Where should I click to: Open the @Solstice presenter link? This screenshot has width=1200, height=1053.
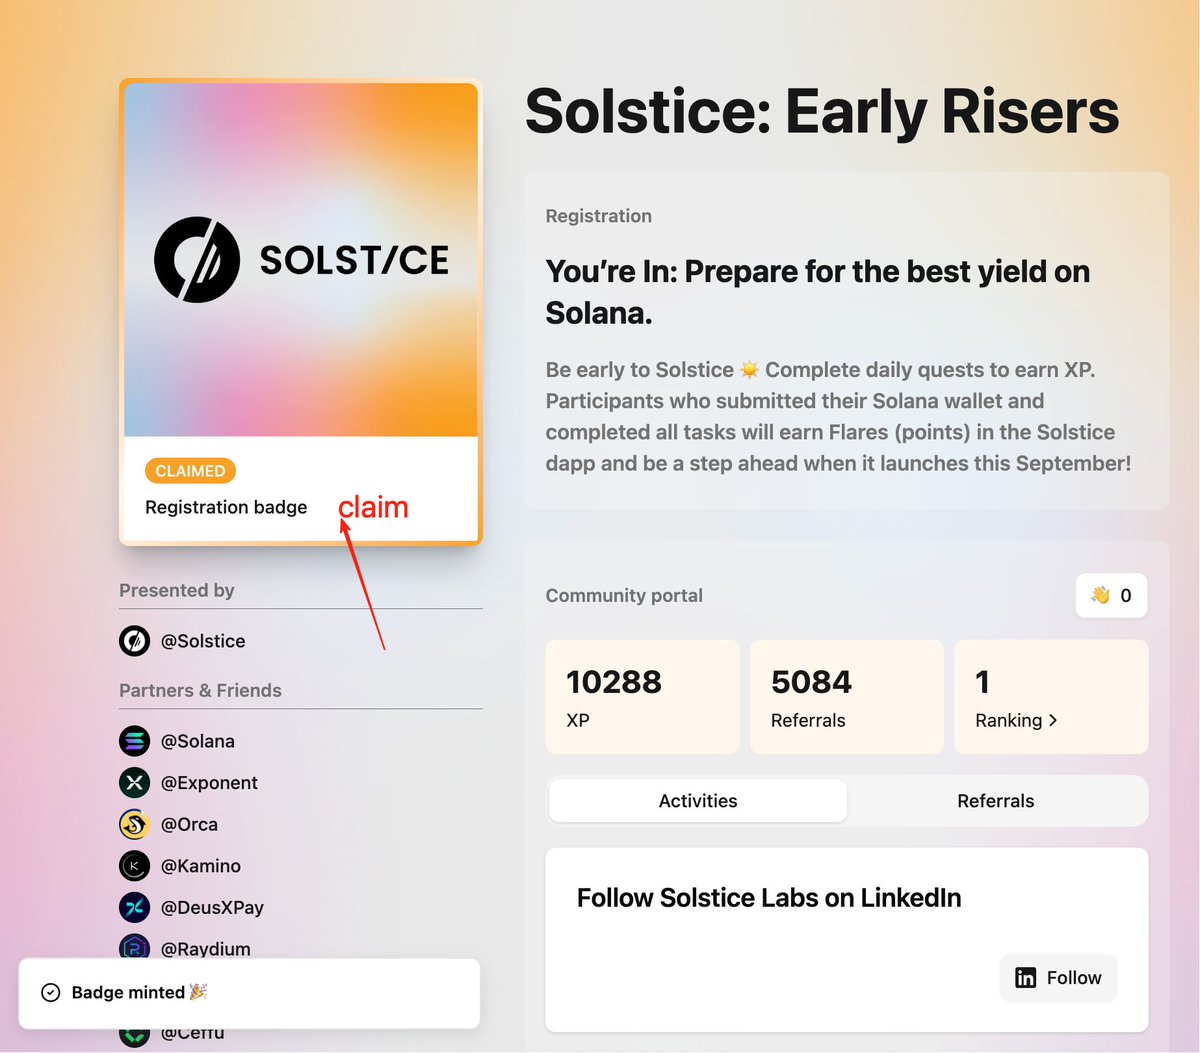(x=203, y=641)
